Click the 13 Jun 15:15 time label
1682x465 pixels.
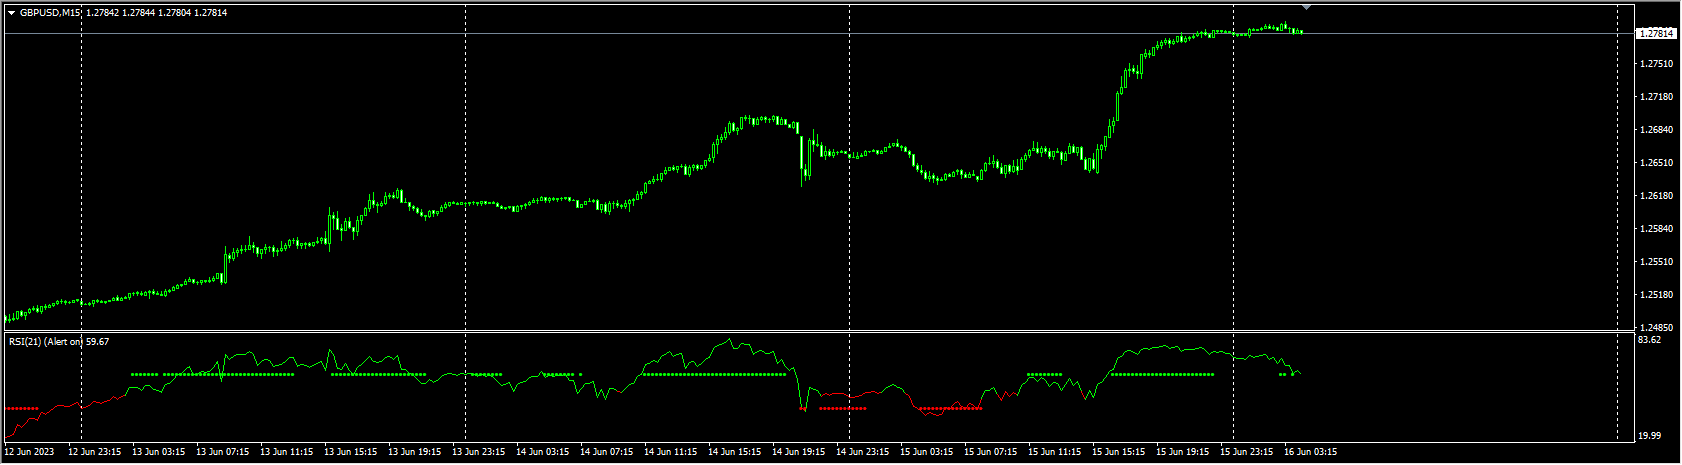pos(350,452)
